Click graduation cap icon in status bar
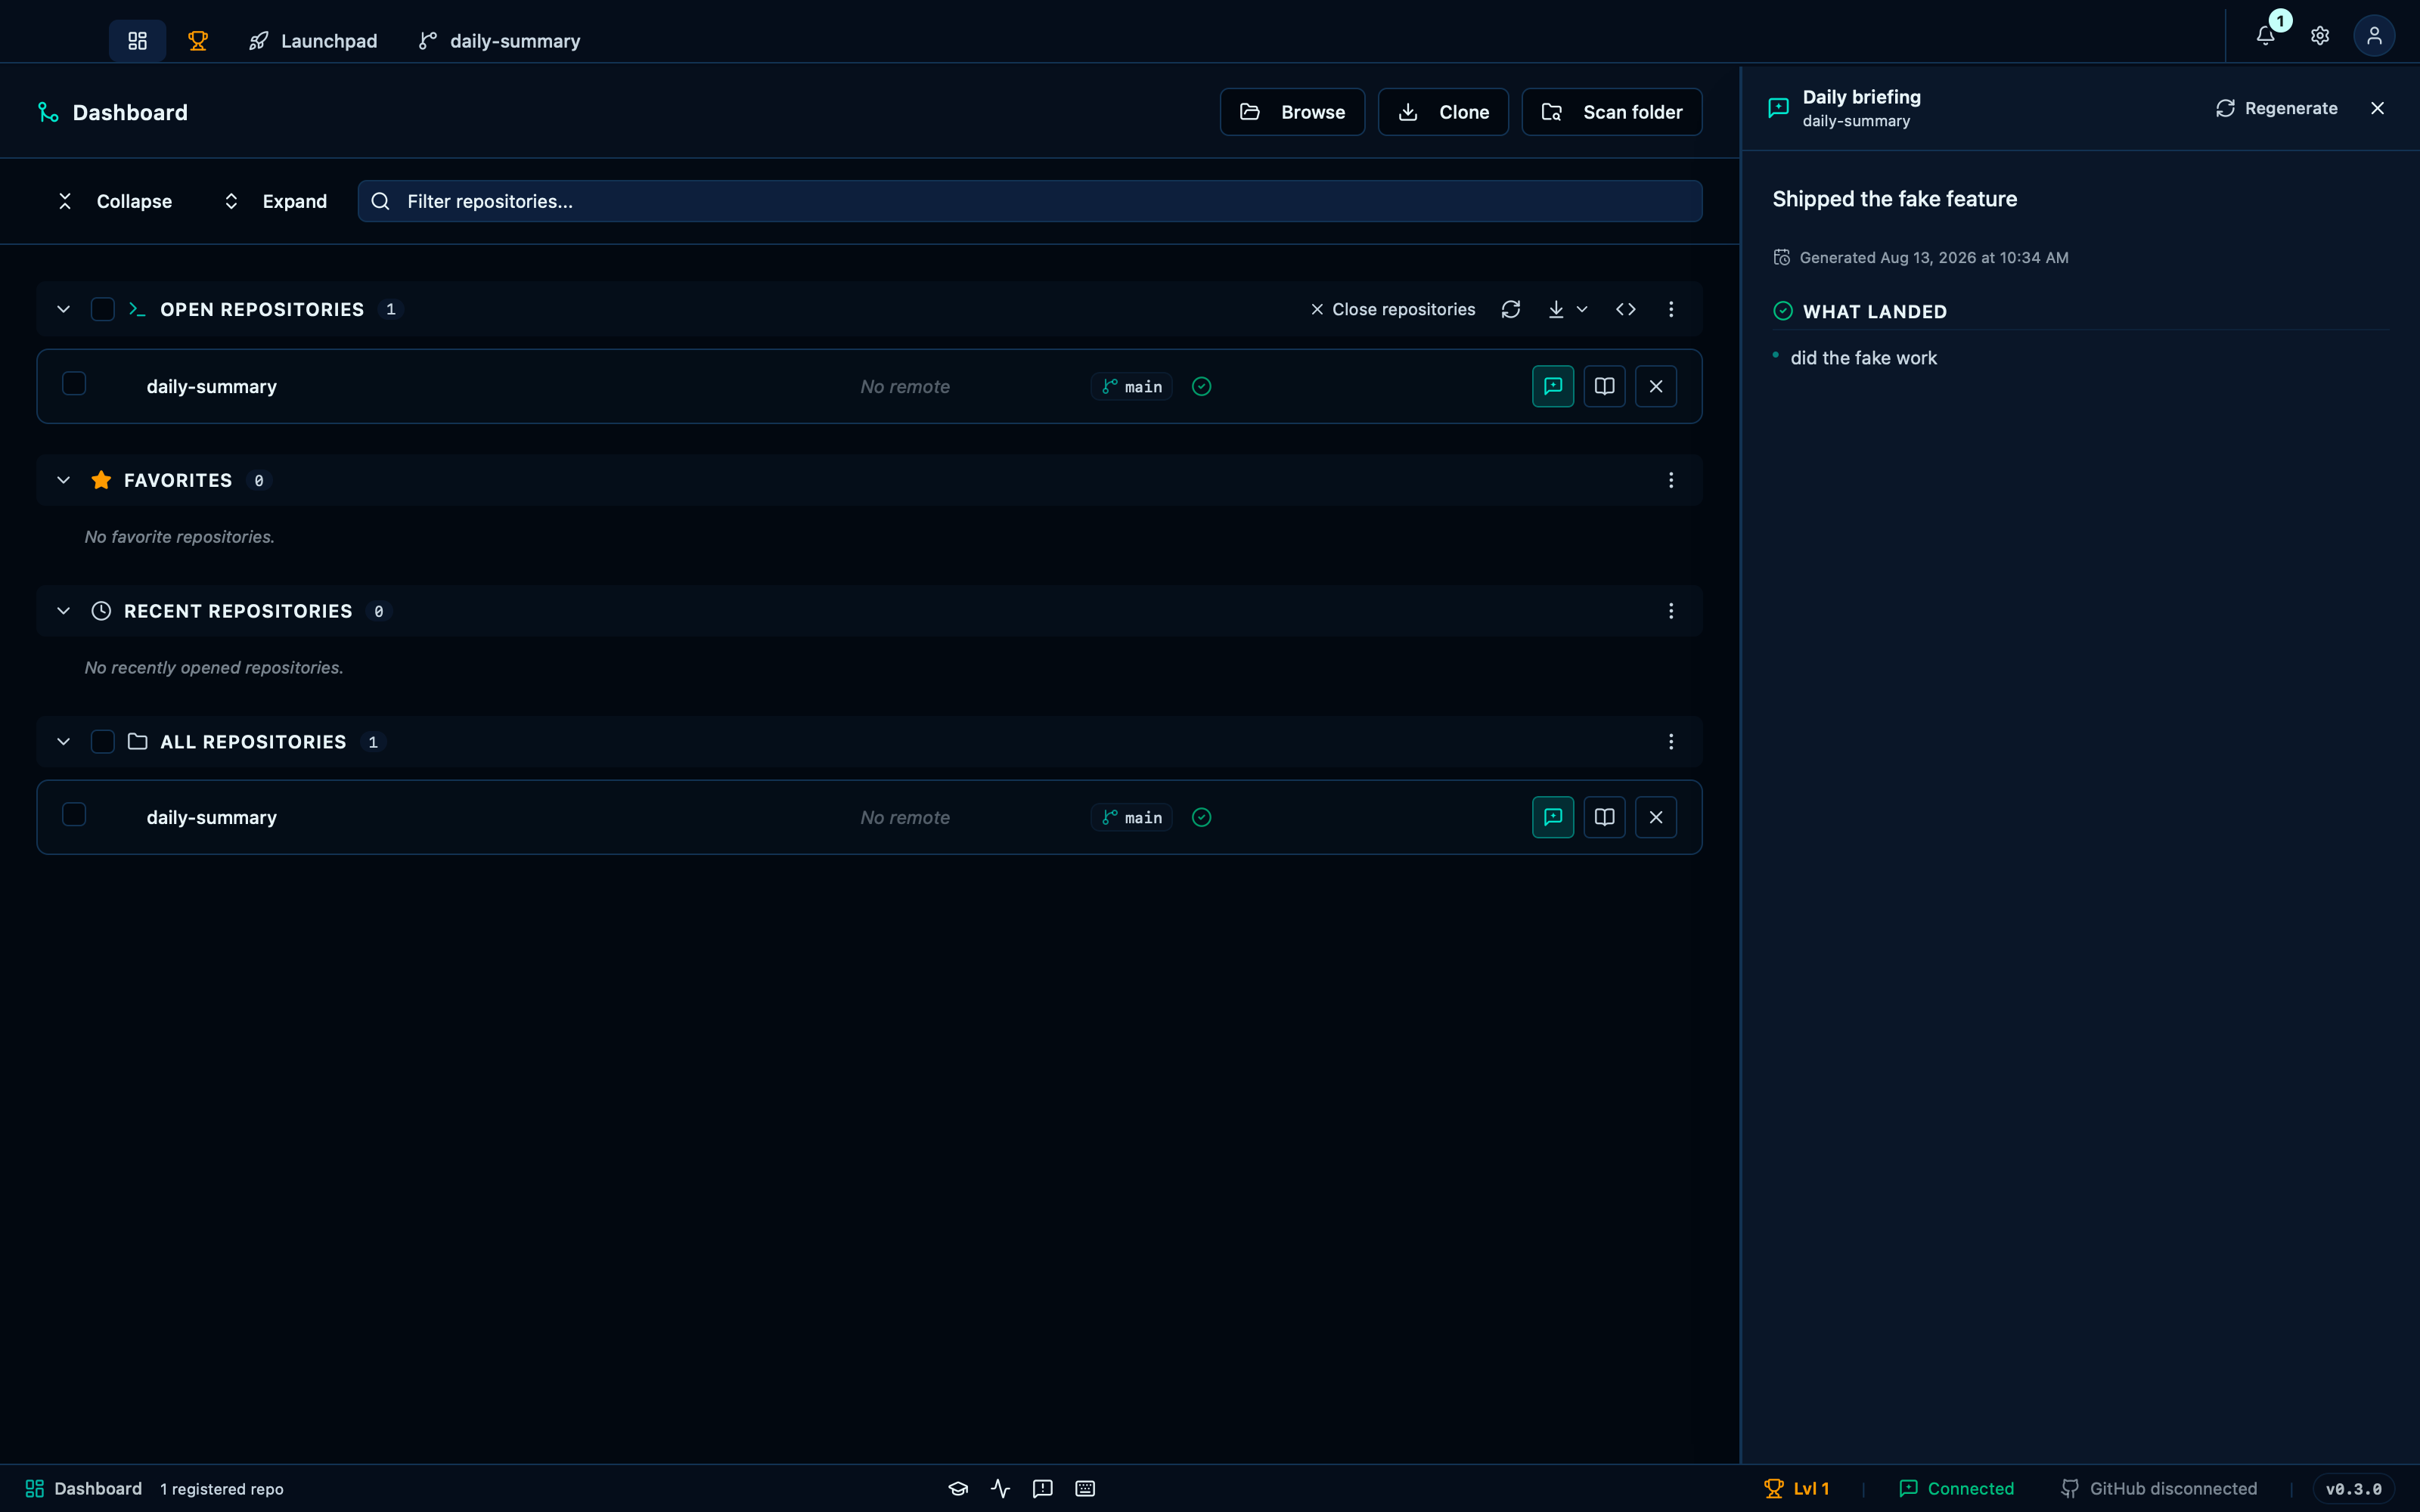Image resolution: width=2420 pixels, height=1512 pixels. [x=958, y=1488]
